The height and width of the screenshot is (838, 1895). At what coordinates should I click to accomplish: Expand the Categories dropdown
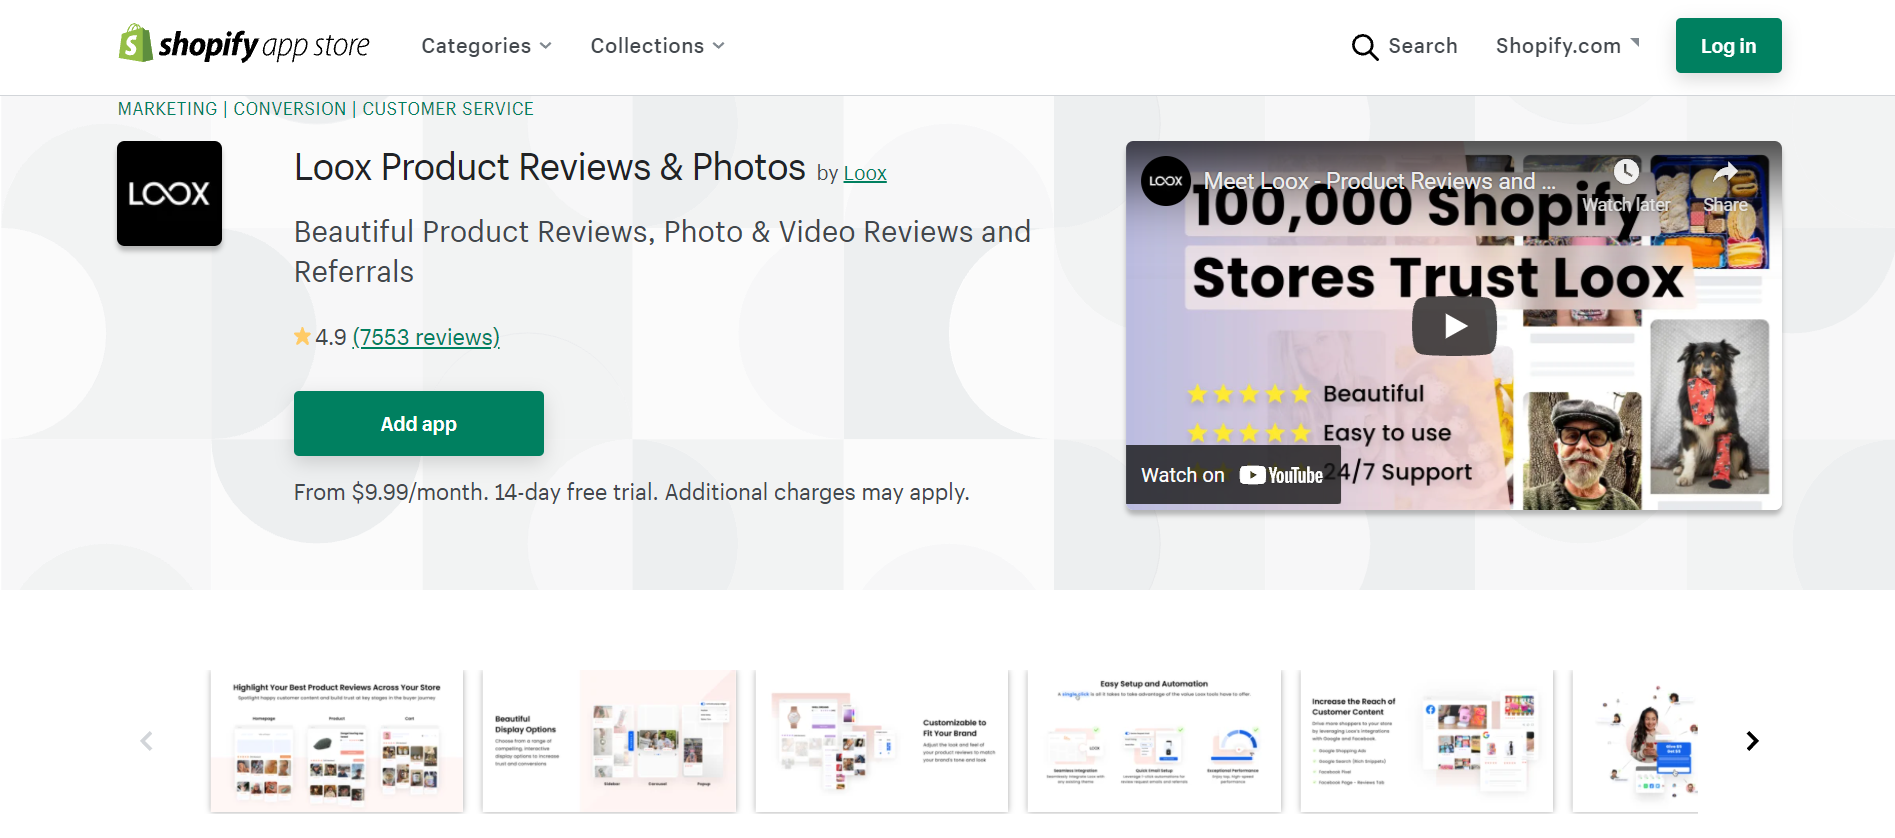pyautogui.click(x=486, y=46)
